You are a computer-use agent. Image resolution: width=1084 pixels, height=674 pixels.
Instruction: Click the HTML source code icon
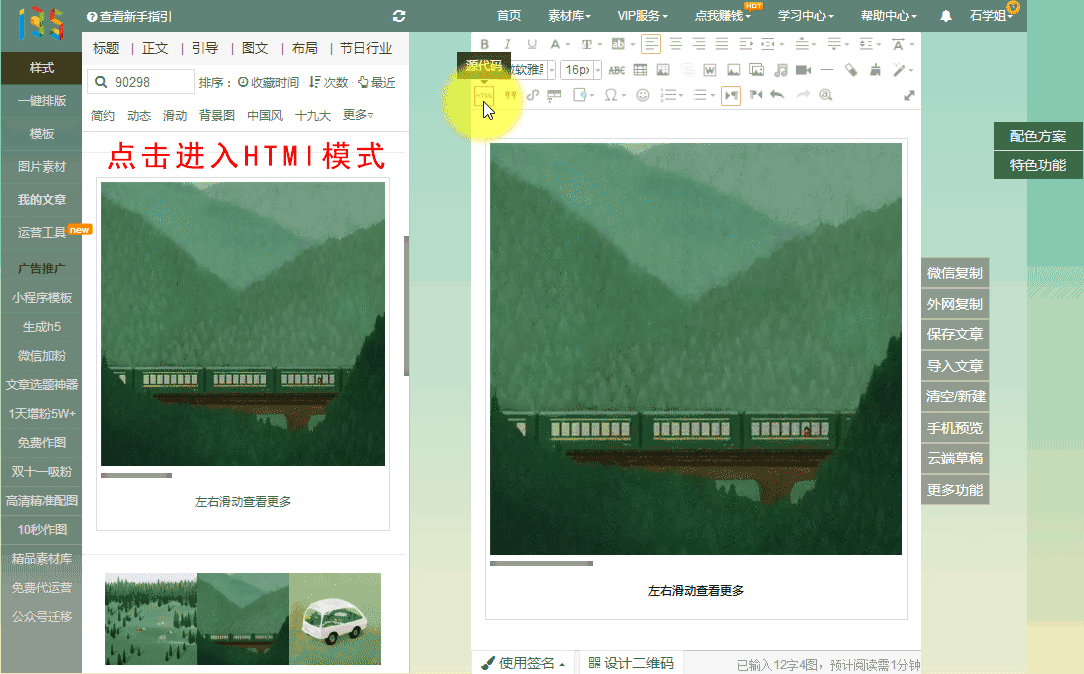pyautogui.click(x=484, y=95)
